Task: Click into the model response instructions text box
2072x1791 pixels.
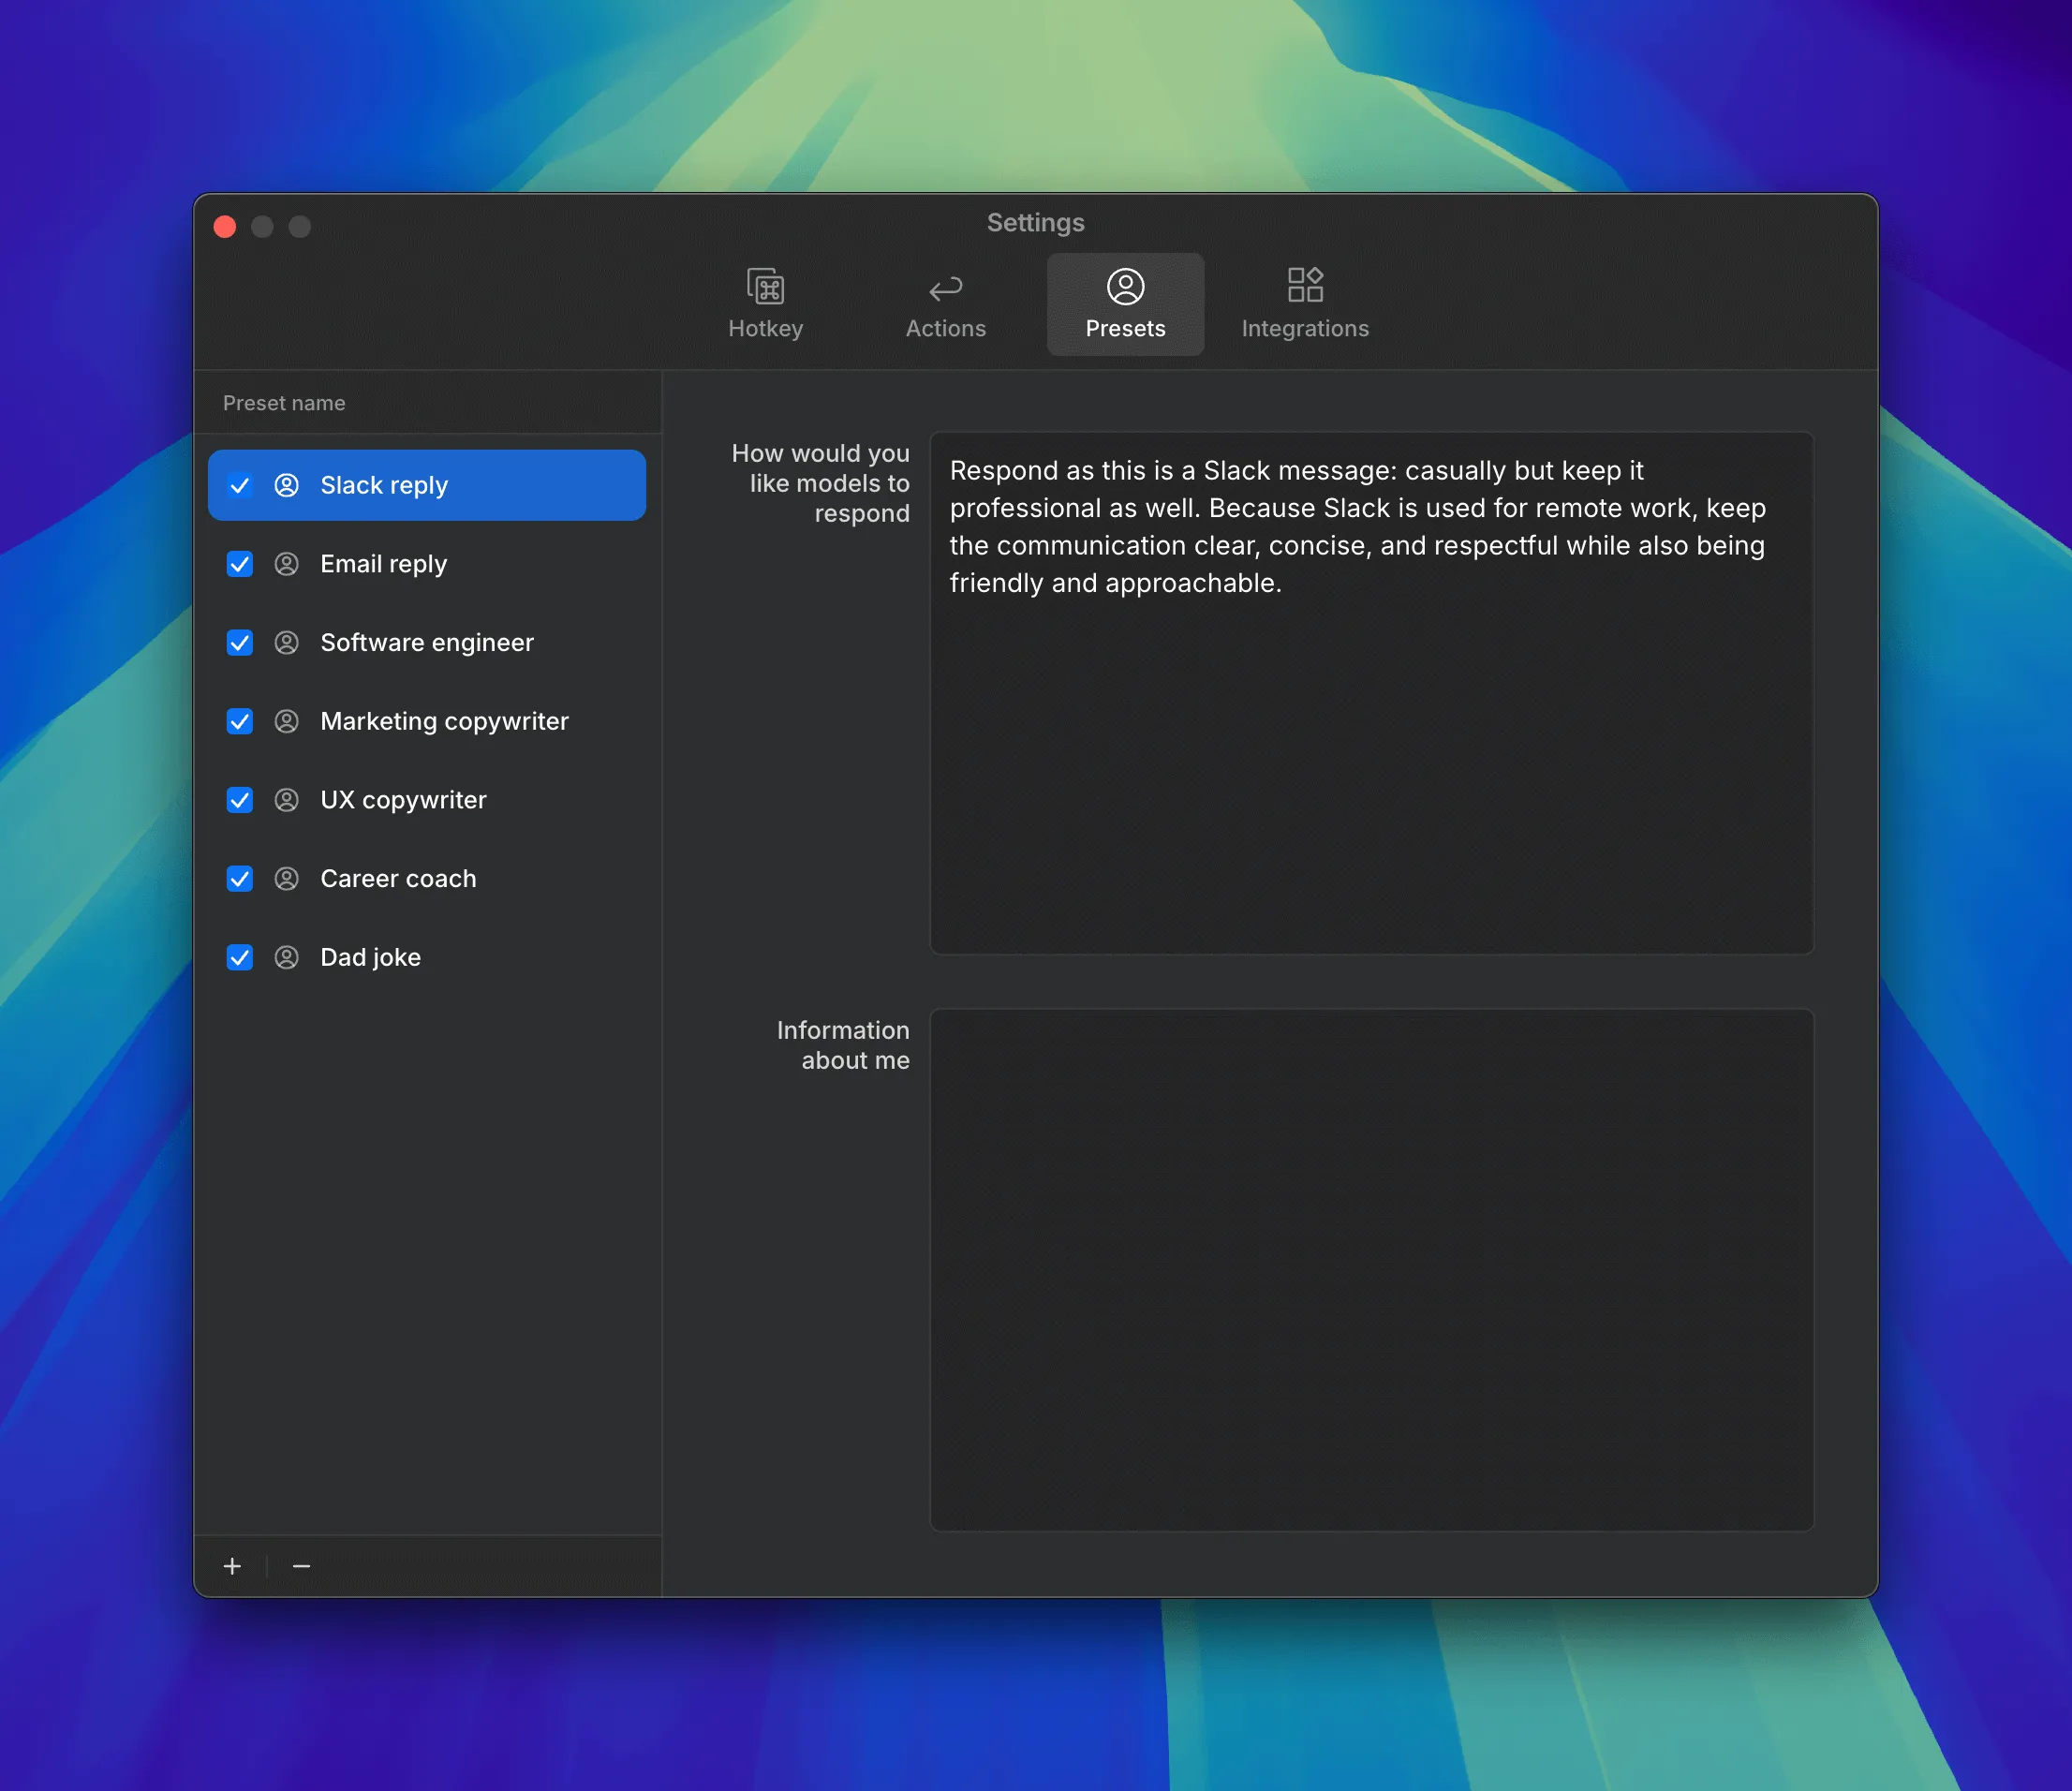Action: [x=1371, y=760]
